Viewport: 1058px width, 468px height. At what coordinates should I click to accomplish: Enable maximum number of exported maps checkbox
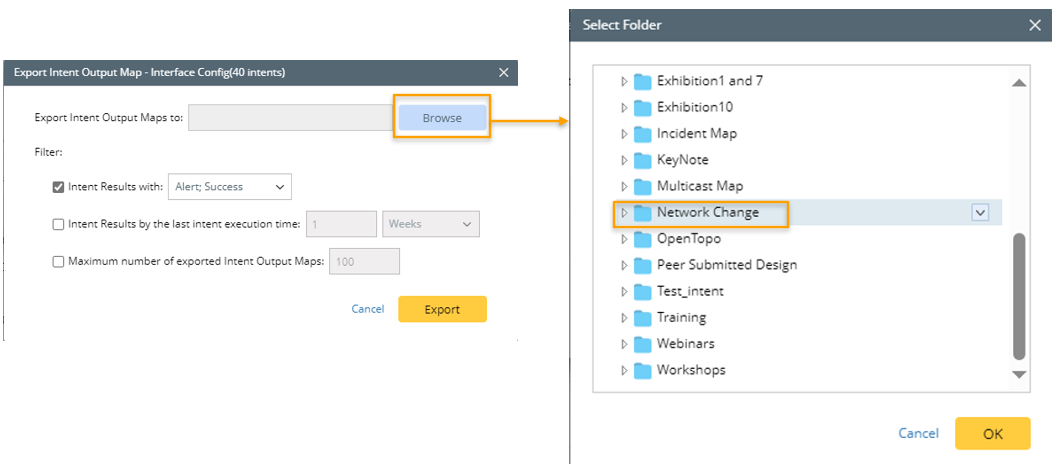point(58,262)
